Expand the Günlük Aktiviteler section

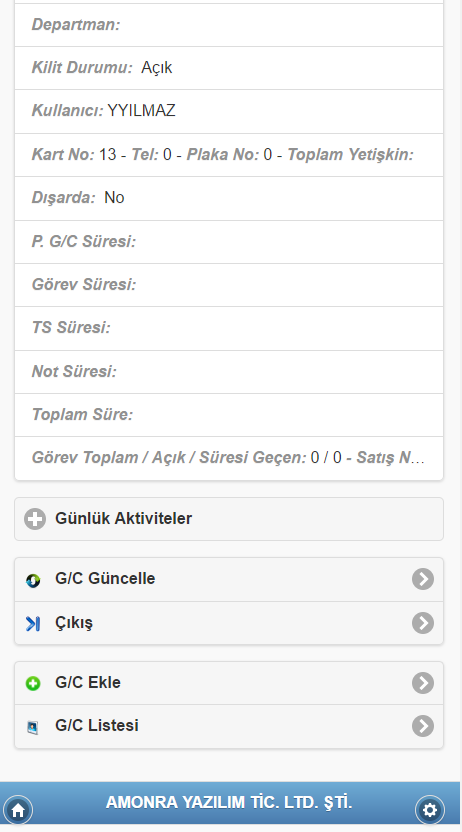point(229,519)
